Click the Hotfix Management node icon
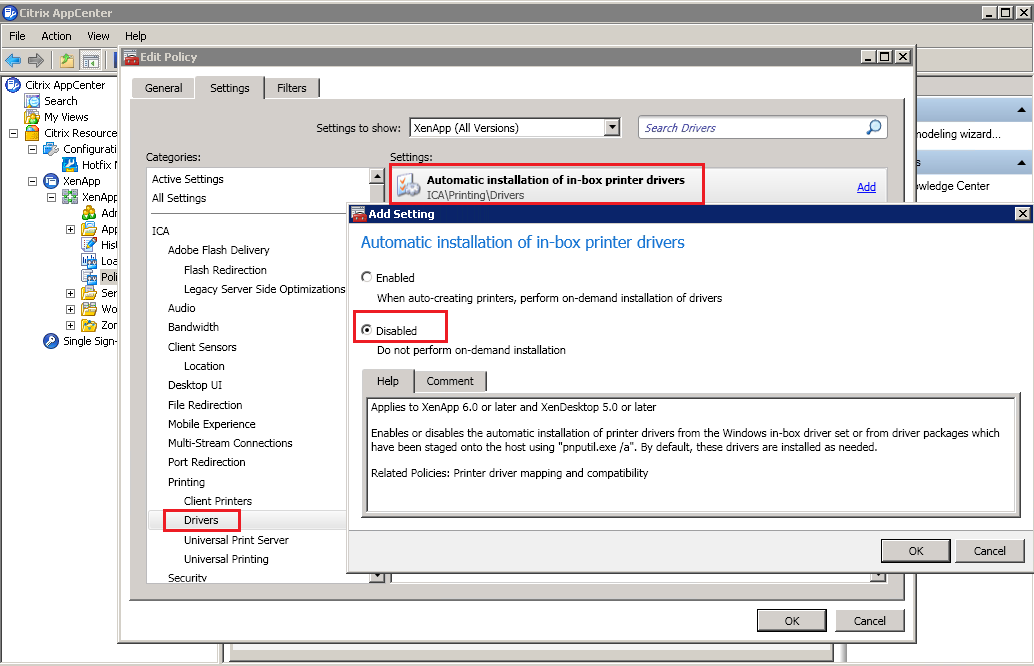 tap(68, 163)
